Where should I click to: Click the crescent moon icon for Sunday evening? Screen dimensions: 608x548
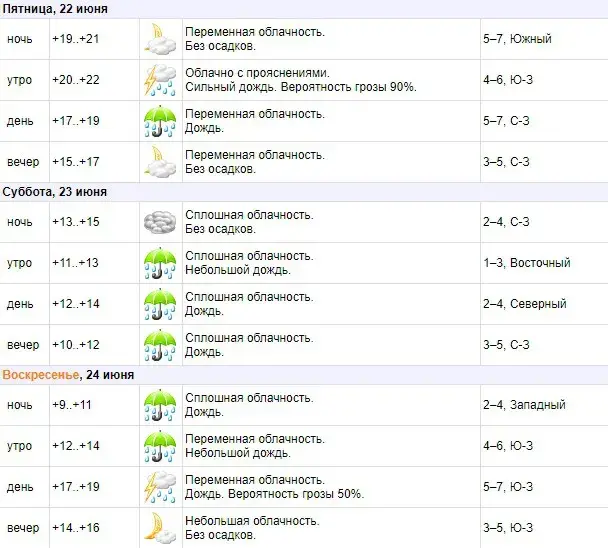pyautogui.click(x=160, y=528)
